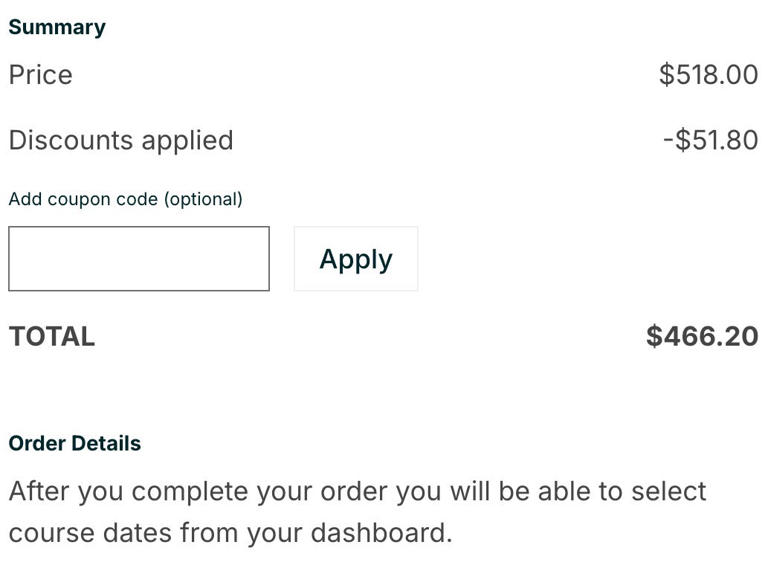Click the Order Details heading
Screen dimensions: 768x565
(x=75, y=443)
